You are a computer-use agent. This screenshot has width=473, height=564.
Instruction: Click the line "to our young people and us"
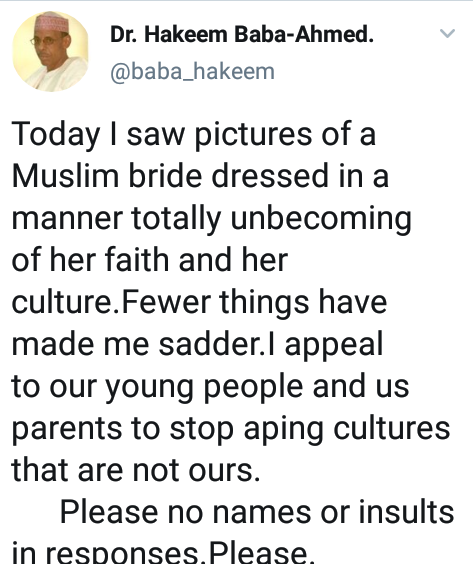click(210, 387)
